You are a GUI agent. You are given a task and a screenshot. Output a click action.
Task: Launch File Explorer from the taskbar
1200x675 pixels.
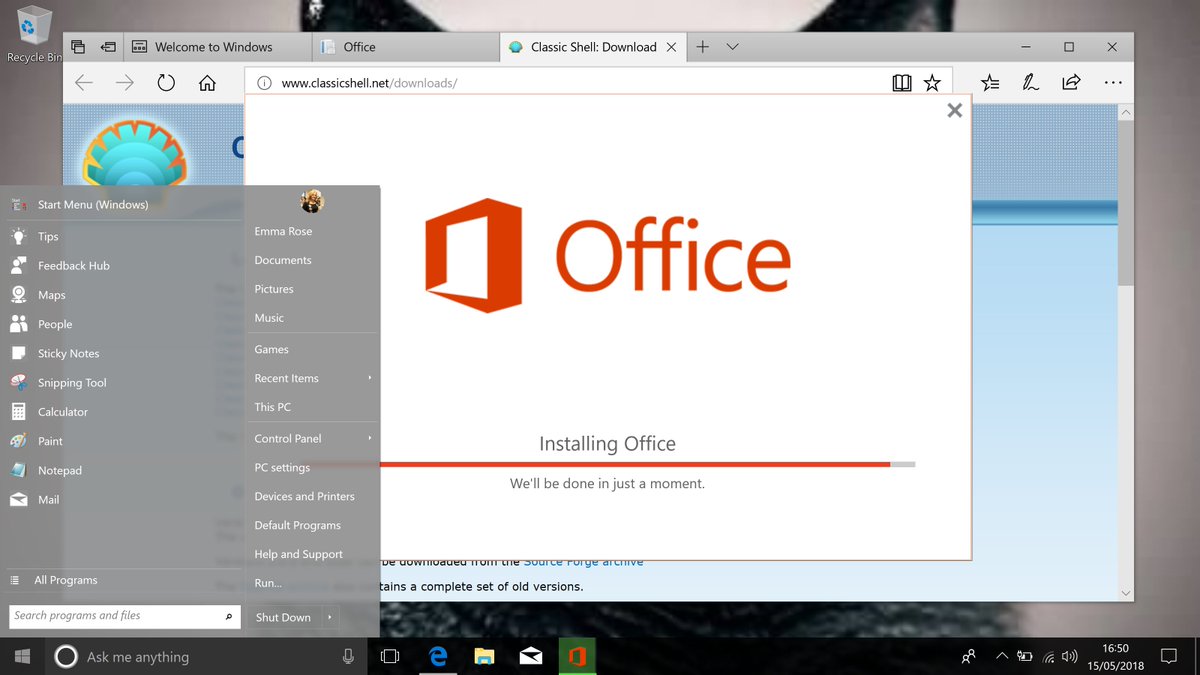tap(484, 656)
